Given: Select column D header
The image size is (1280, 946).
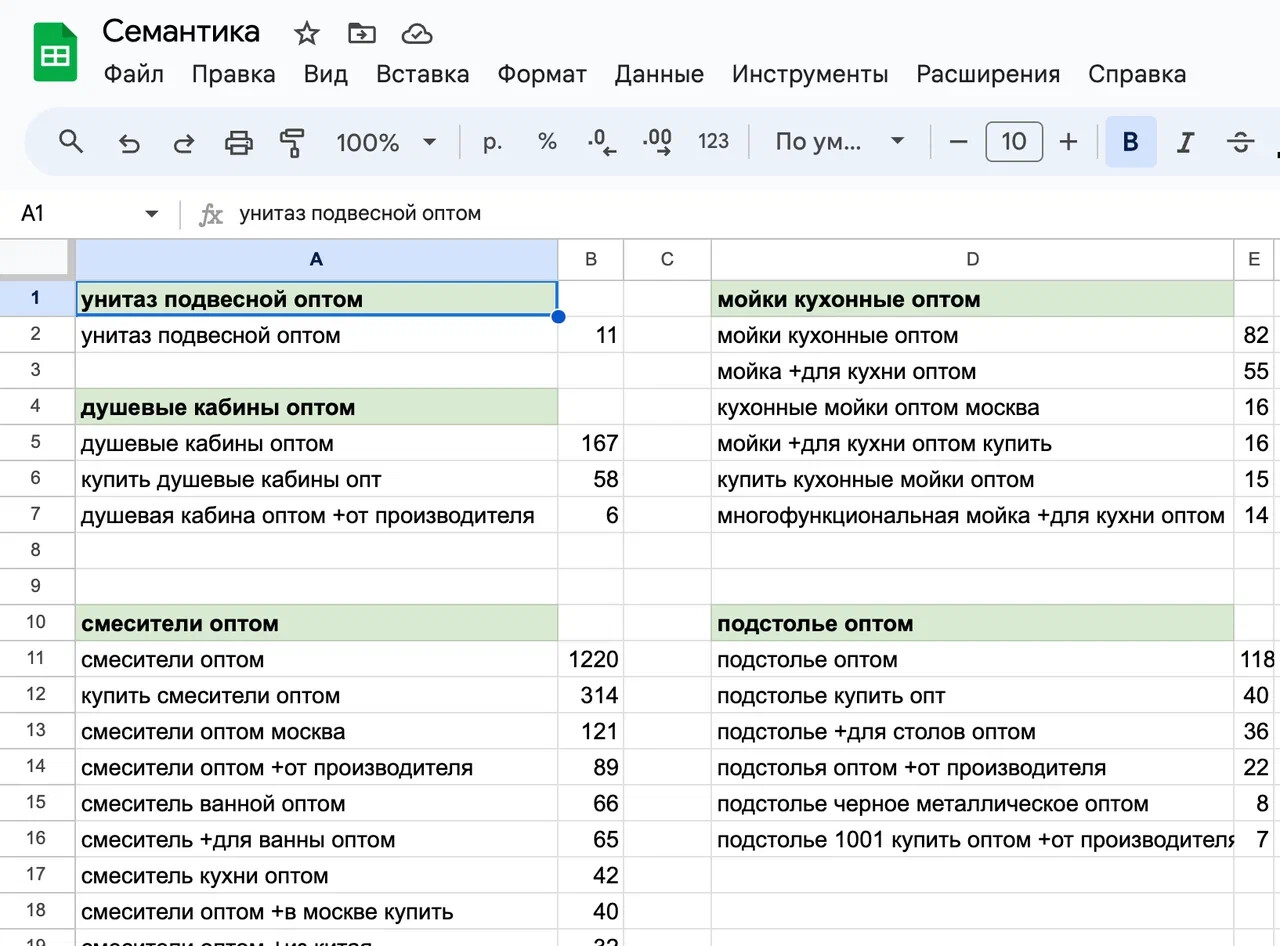Looking at the screenshot, I should (972, 260).
